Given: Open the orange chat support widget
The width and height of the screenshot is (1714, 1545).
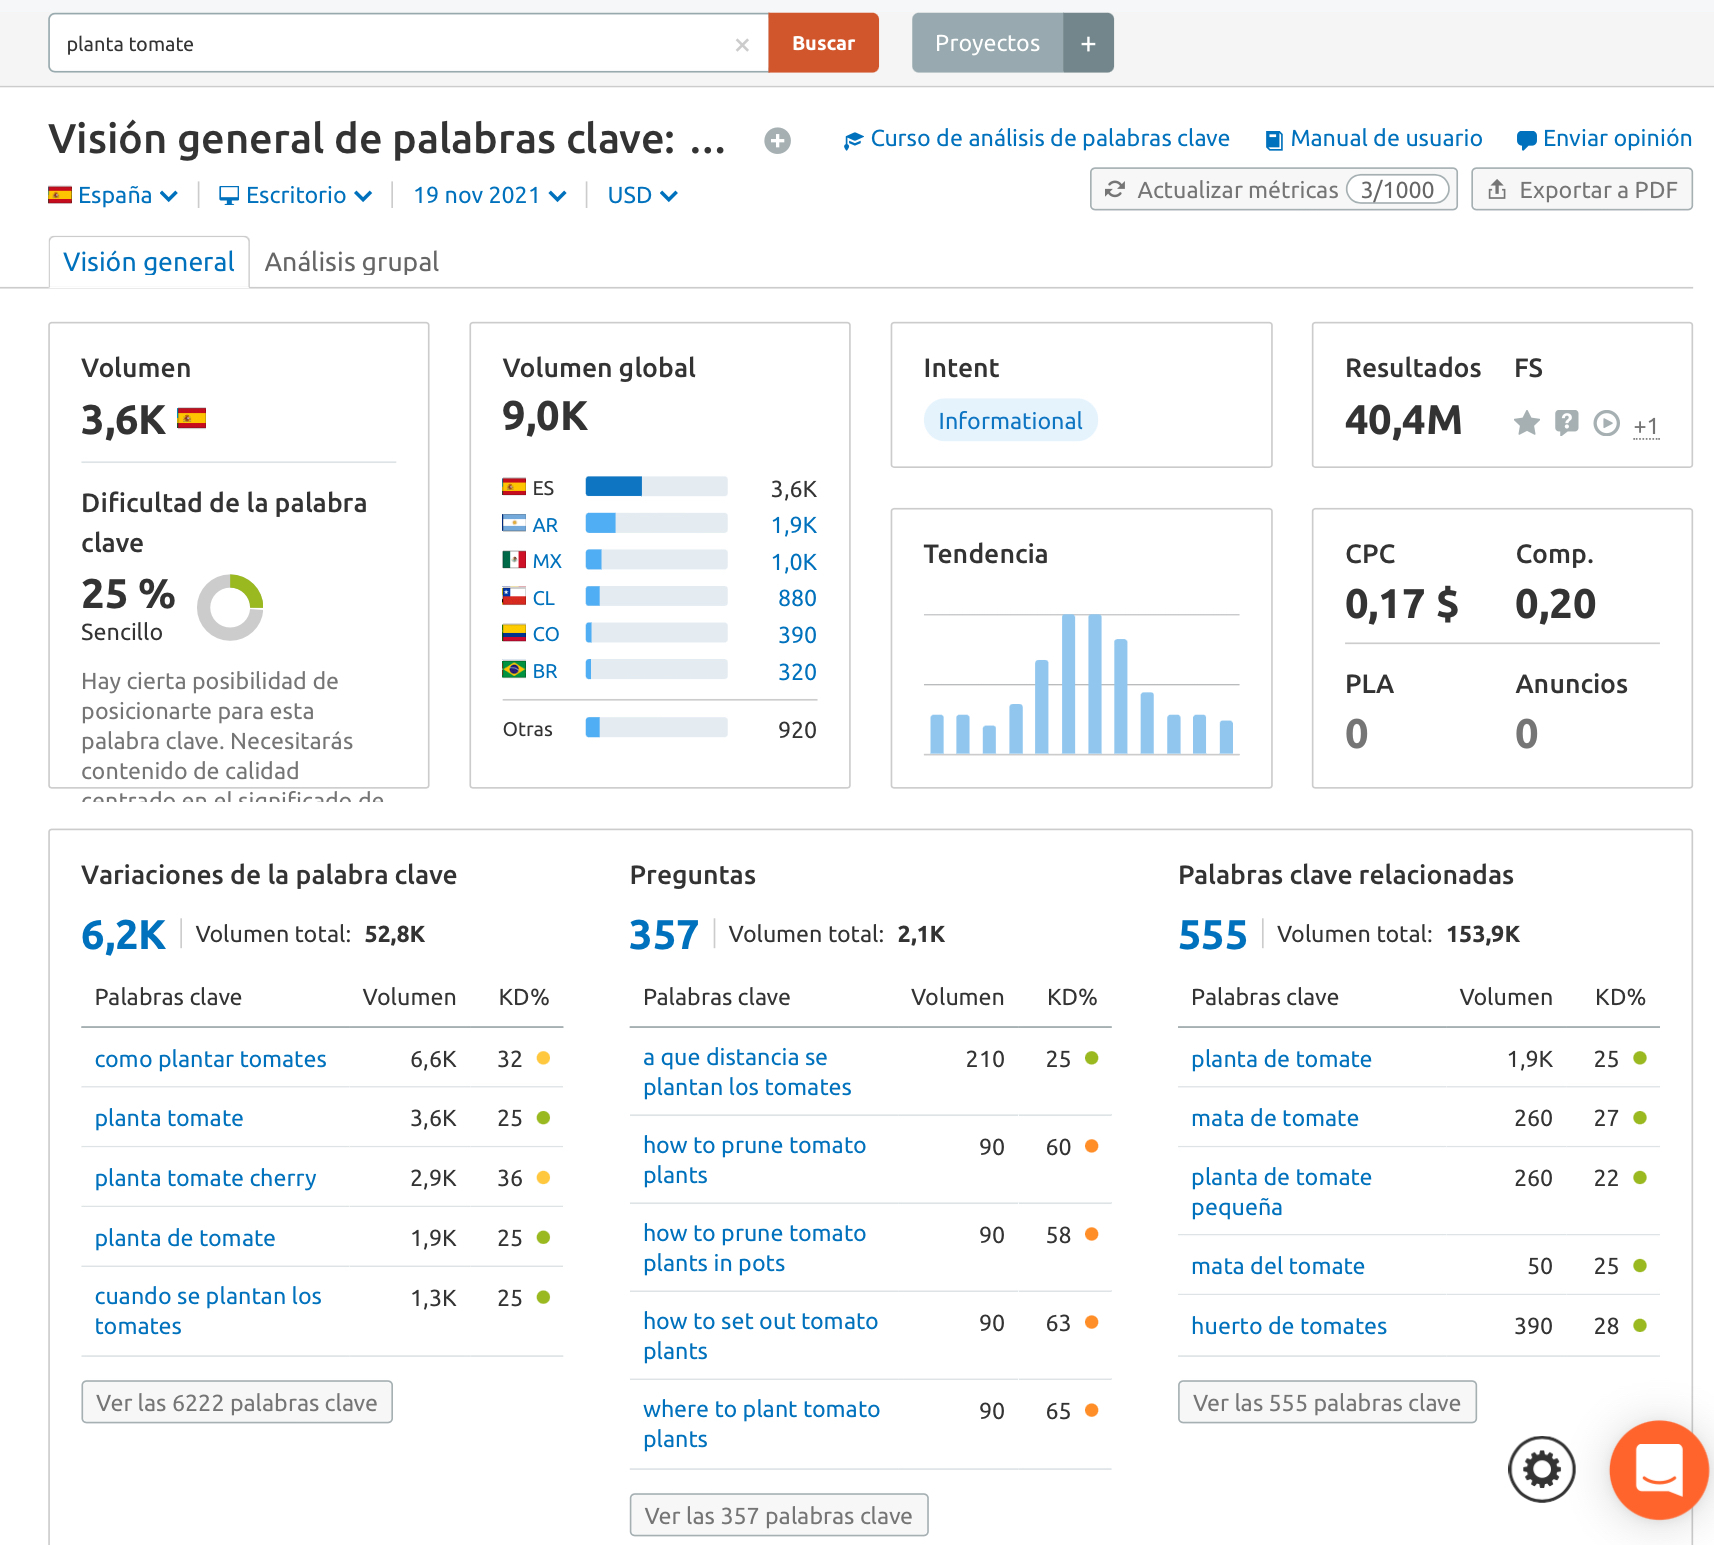Looking at the screenshot, I should tap(1658, 1469).
